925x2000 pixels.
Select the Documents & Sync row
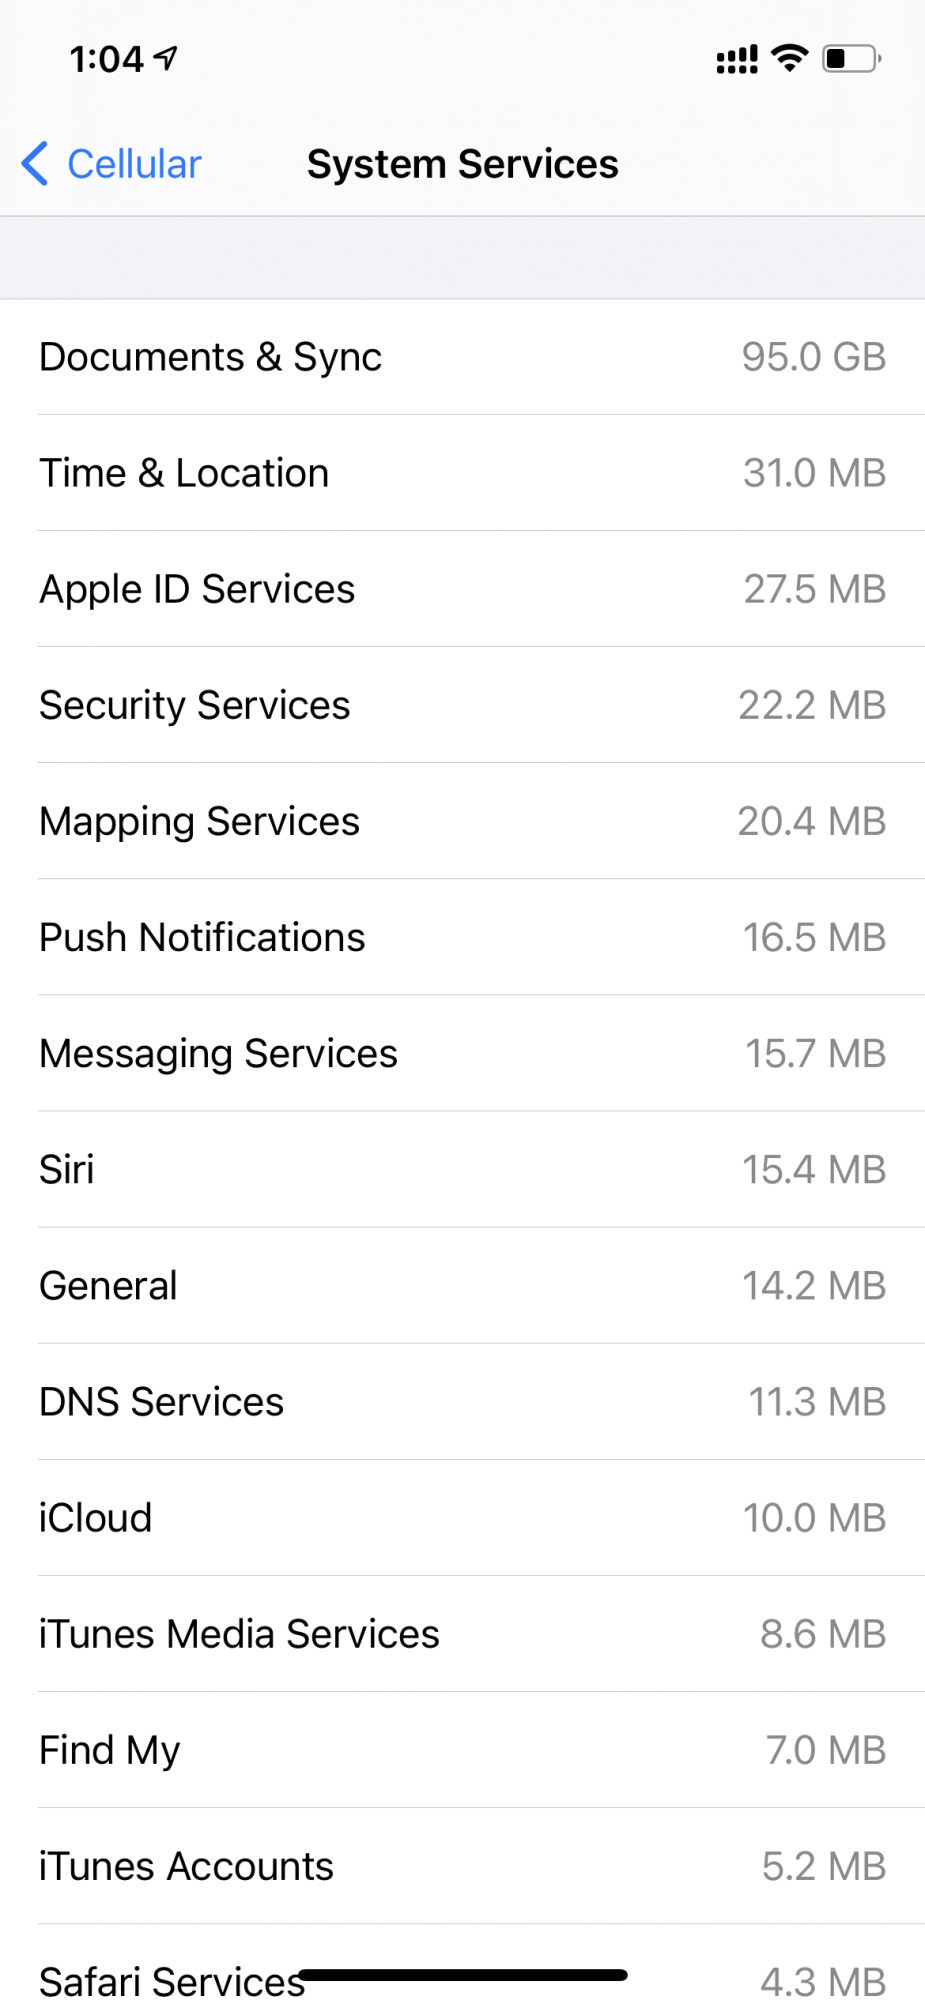point(462,357)
